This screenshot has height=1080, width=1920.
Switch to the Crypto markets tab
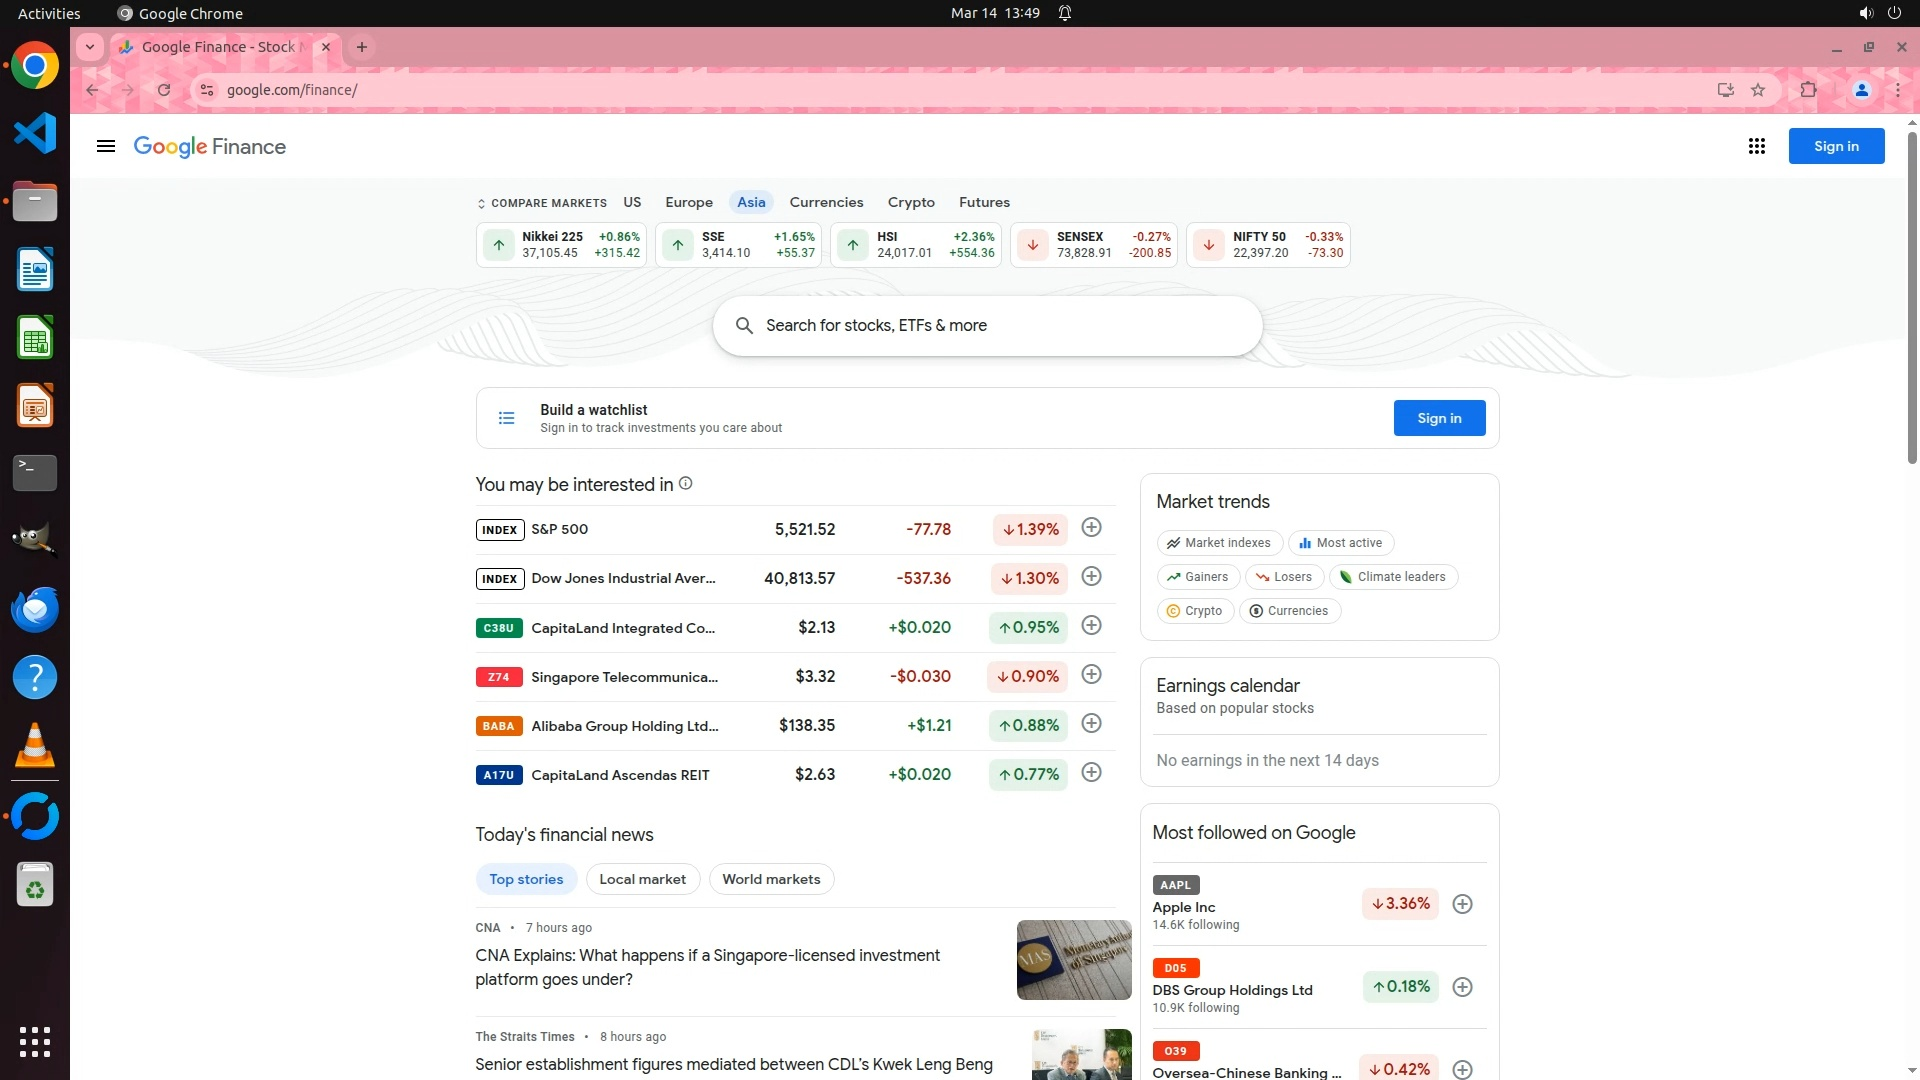[910, 202]
